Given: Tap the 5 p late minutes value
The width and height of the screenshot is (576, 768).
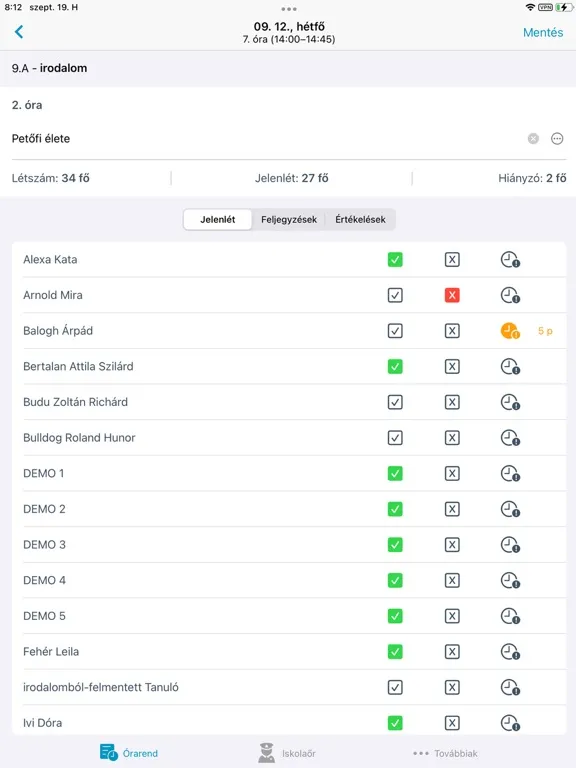Looking at the screenshot, I should [x=545, y=331].
